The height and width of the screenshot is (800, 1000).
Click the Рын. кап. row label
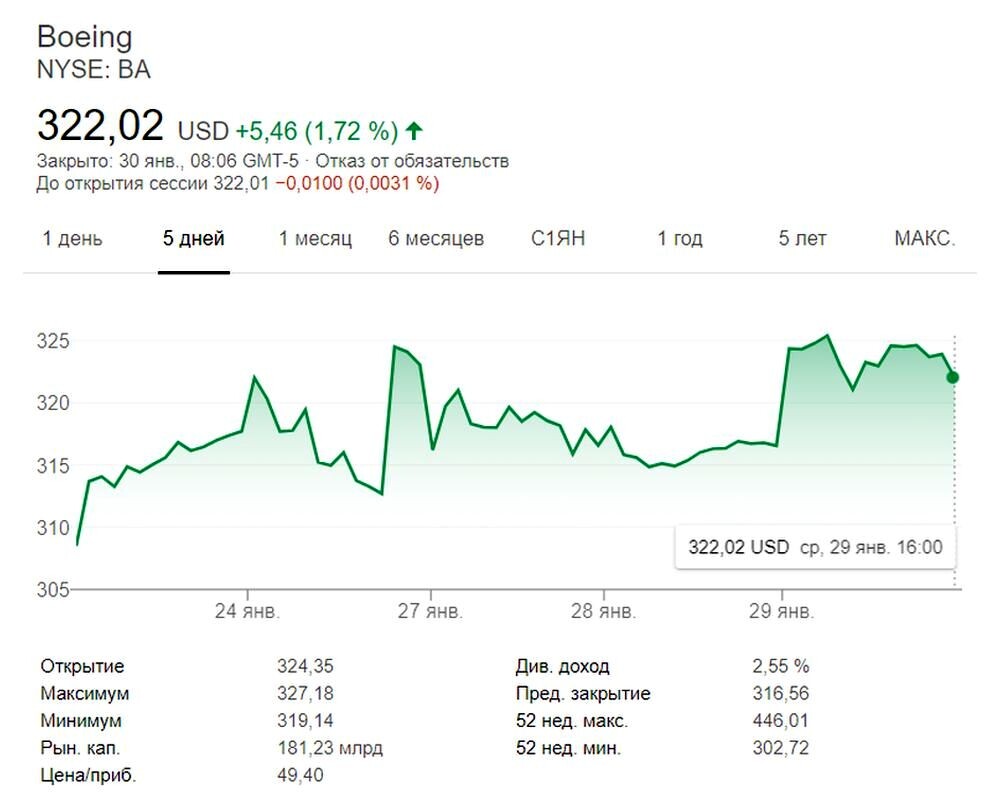click(x=80, y=748)
